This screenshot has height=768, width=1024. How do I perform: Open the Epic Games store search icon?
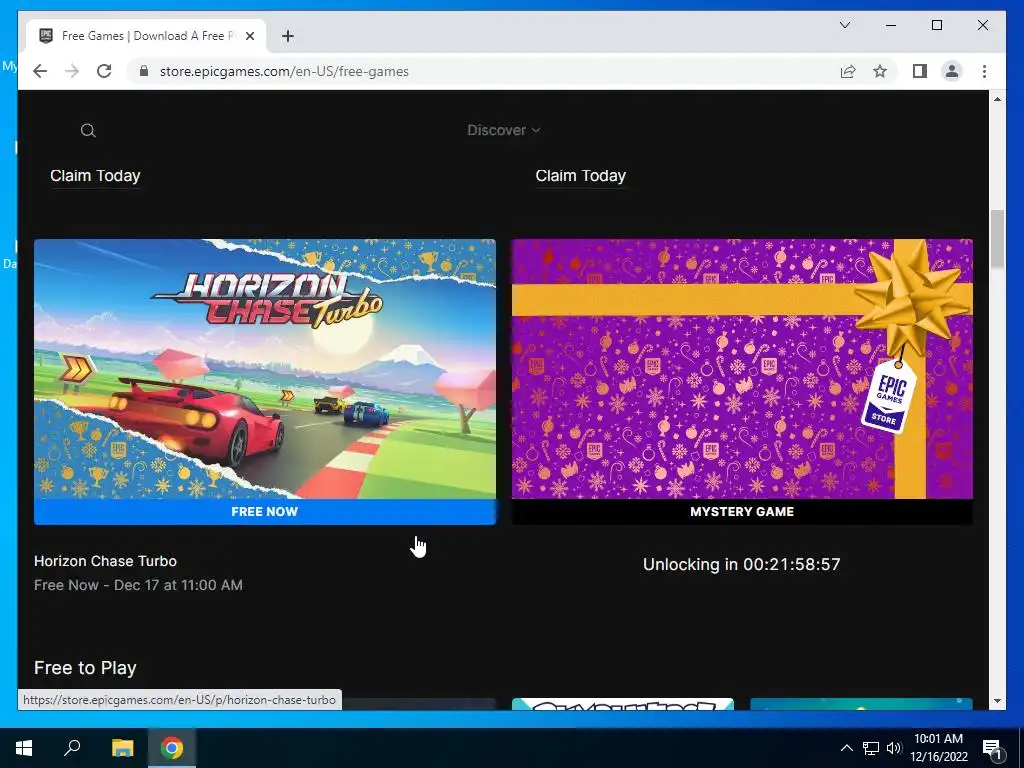pyautogui.click(x=88, y=131)
